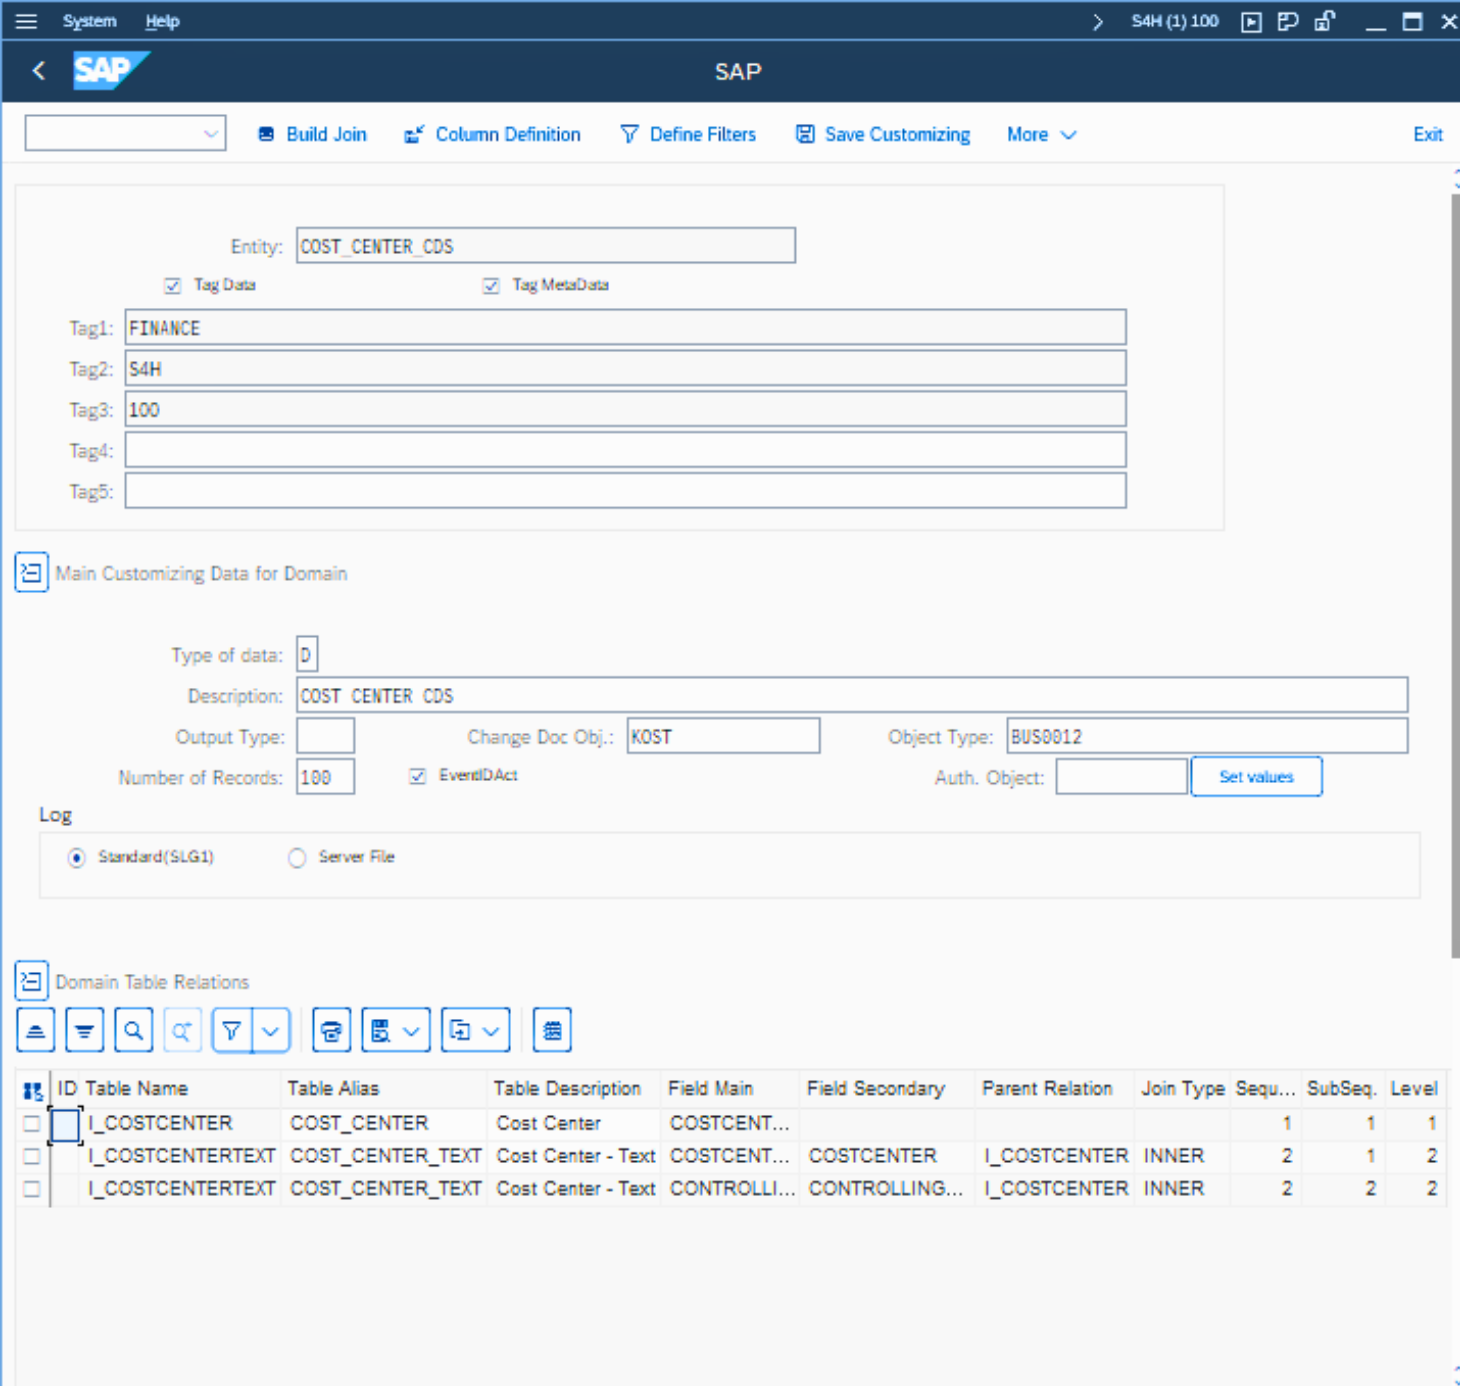Click the Save Customizing button
Viewport: 1460px width, 1386px height.
pos(883,135)
